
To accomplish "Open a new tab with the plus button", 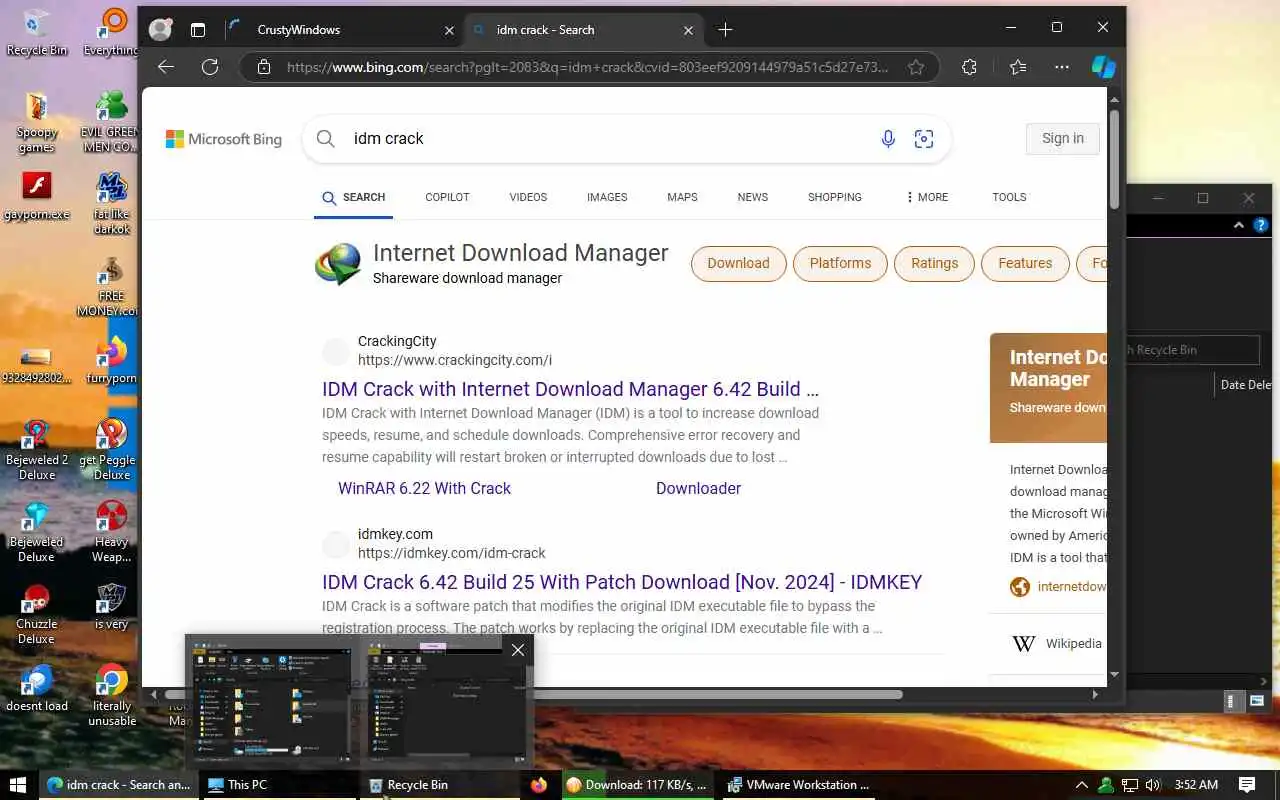I will (x=725, y=30).
